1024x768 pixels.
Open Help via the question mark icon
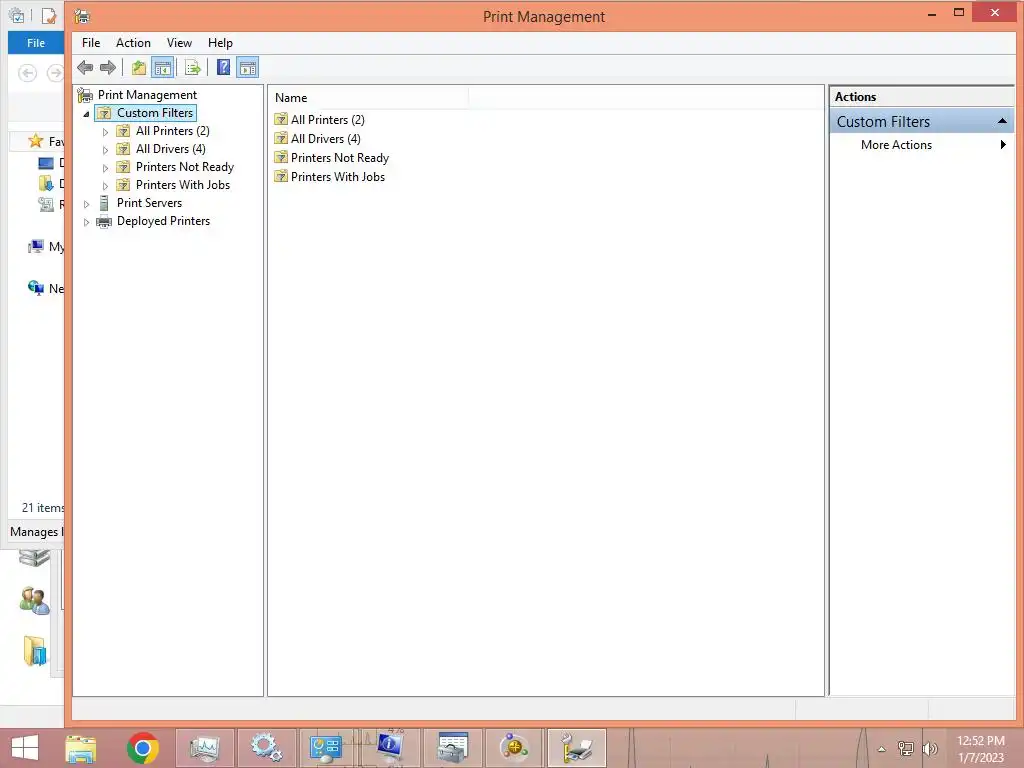(223, 67)
